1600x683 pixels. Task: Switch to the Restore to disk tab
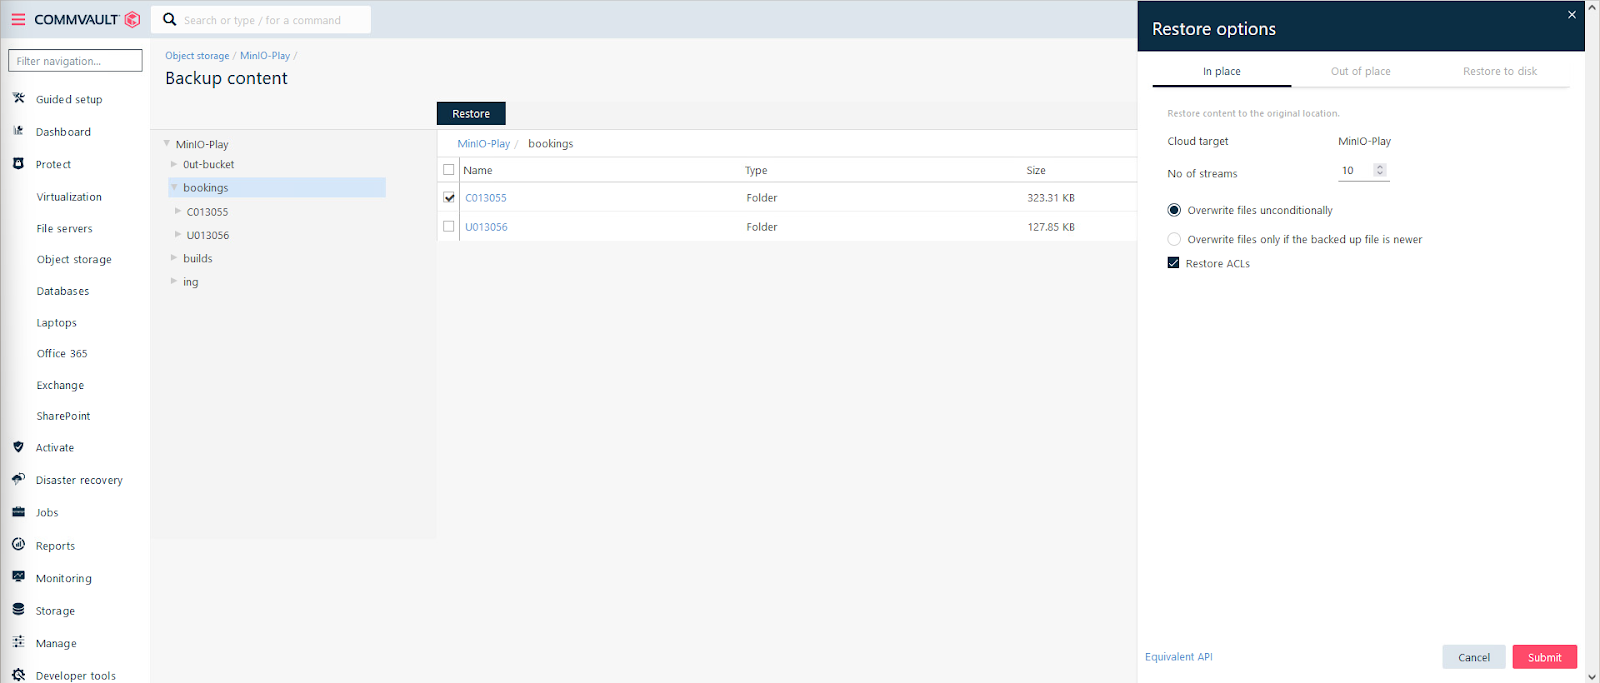pyautogui.click(x=1499, y=71)
